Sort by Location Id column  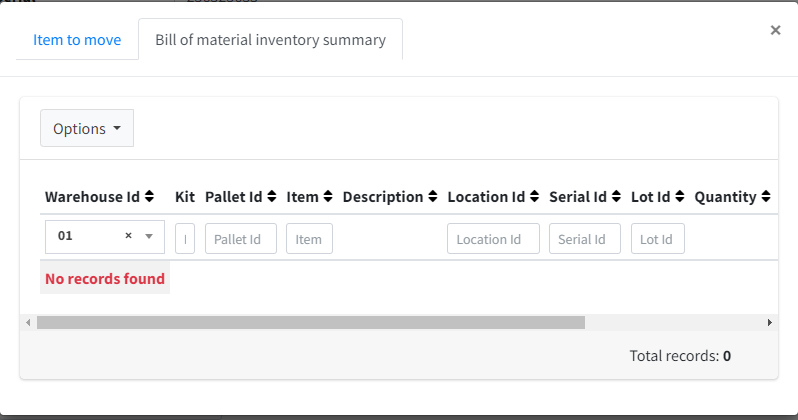(534, 197)
